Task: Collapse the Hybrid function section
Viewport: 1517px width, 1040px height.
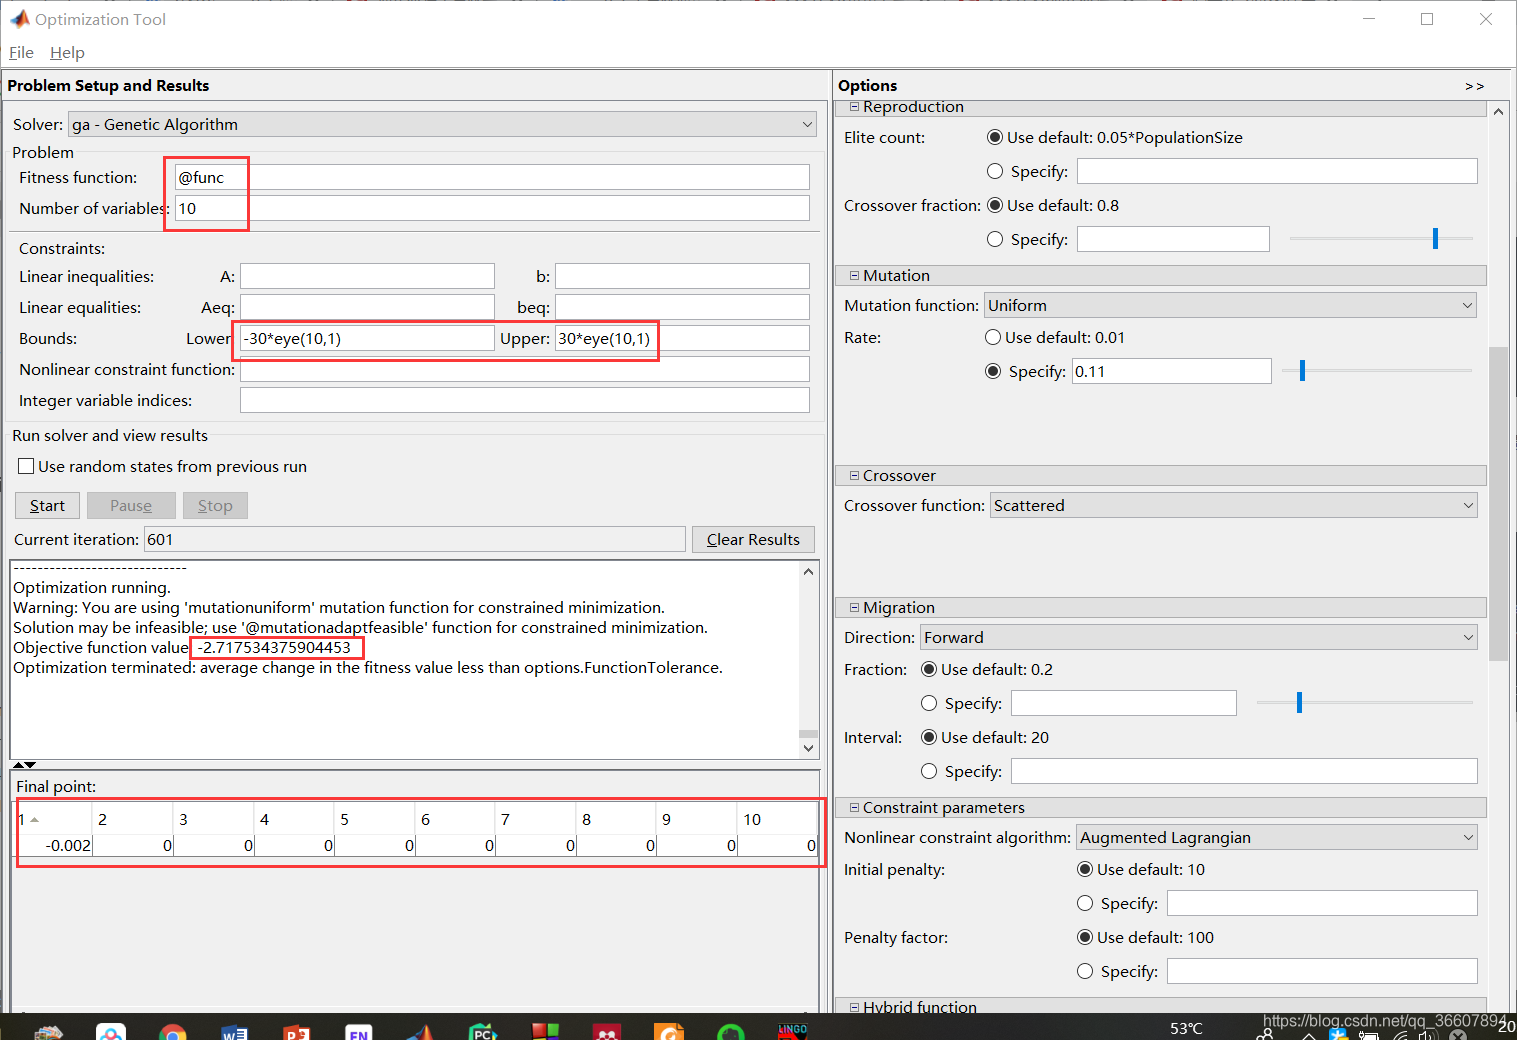Action: tap(854, 1007)
